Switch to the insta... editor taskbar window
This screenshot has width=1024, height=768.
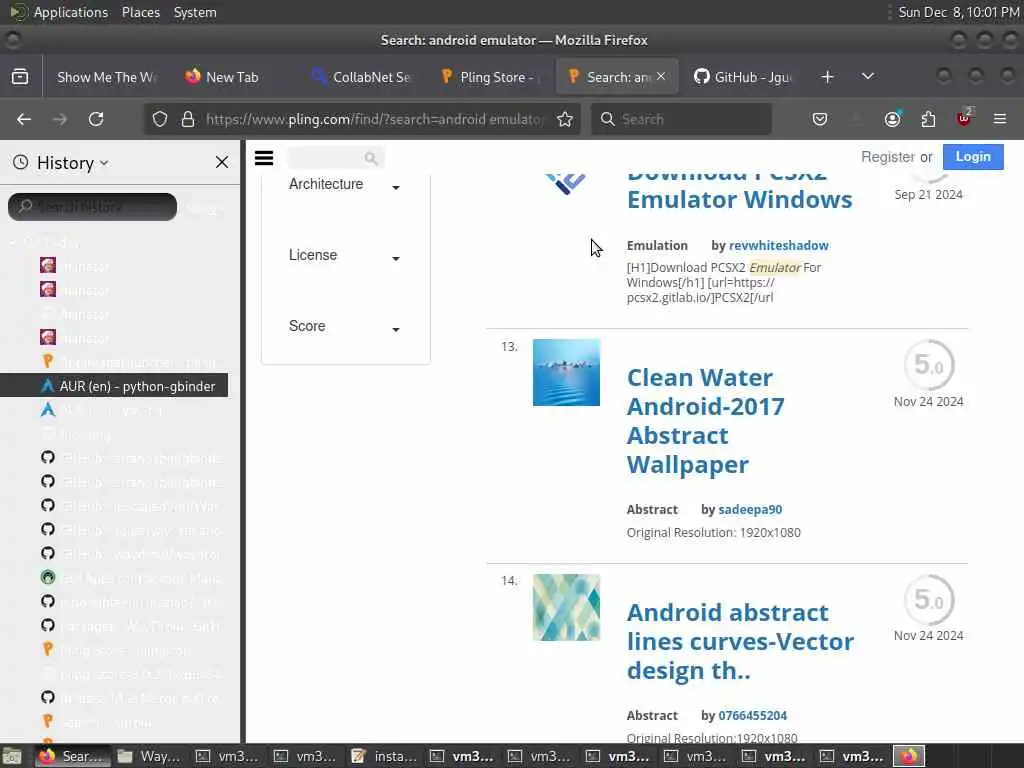point(384,756)
